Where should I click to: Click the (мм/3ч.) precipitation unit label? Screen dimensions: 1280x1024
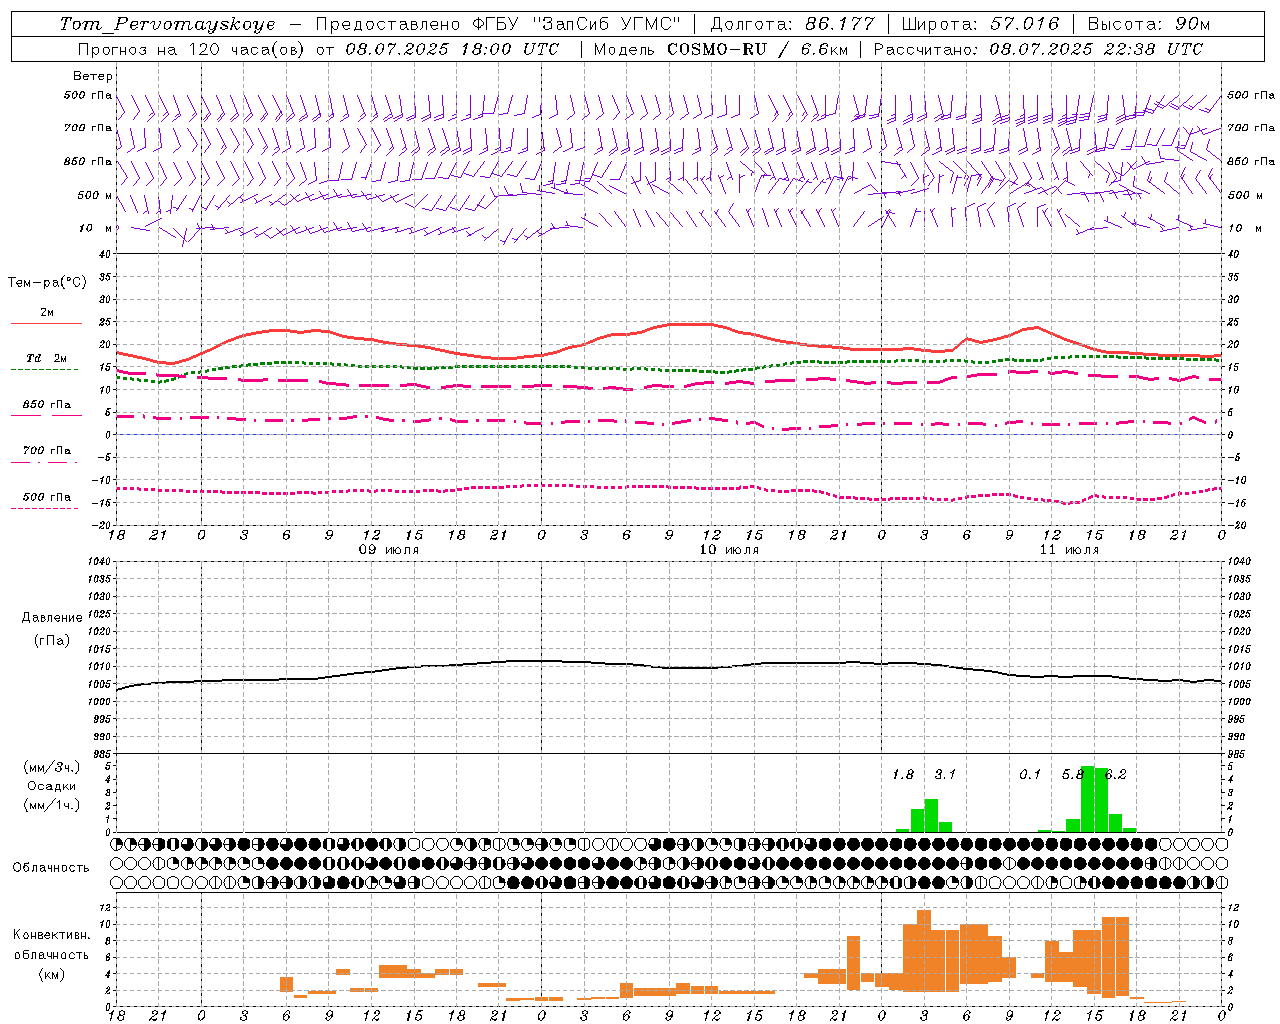tap(51, 767)
